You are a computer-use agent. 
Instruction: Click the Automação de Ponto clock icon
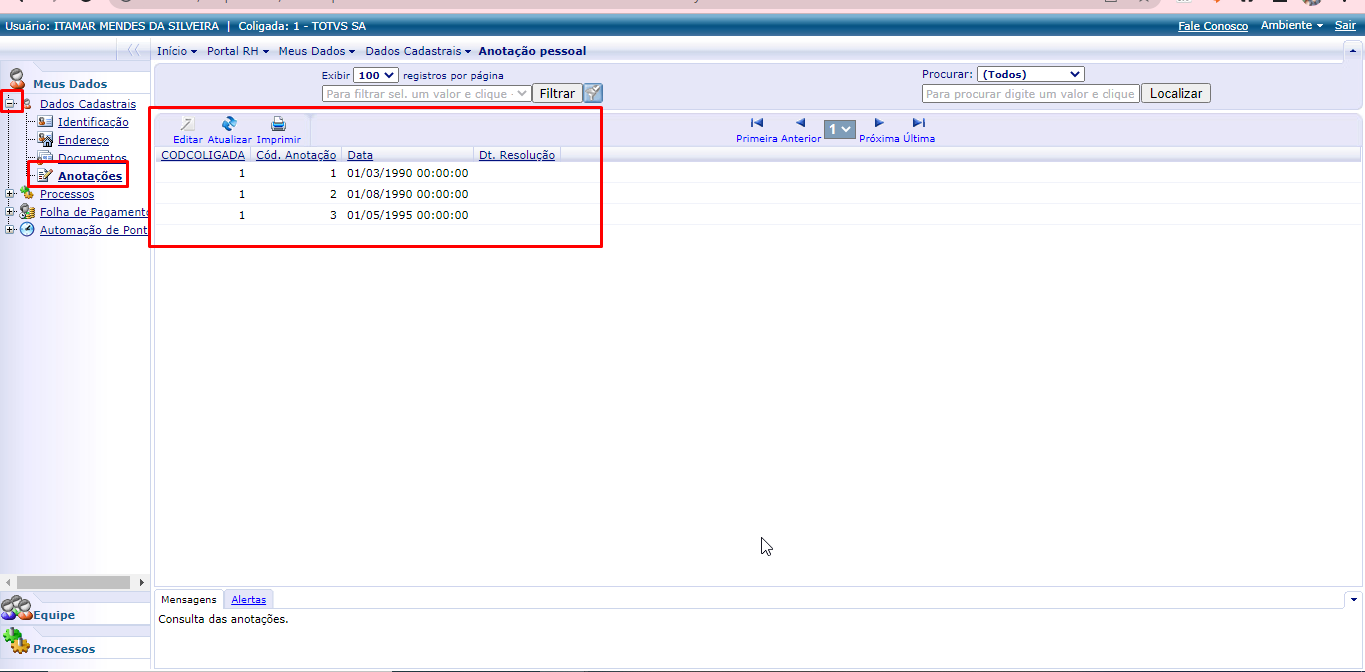(x=27, y=230)
